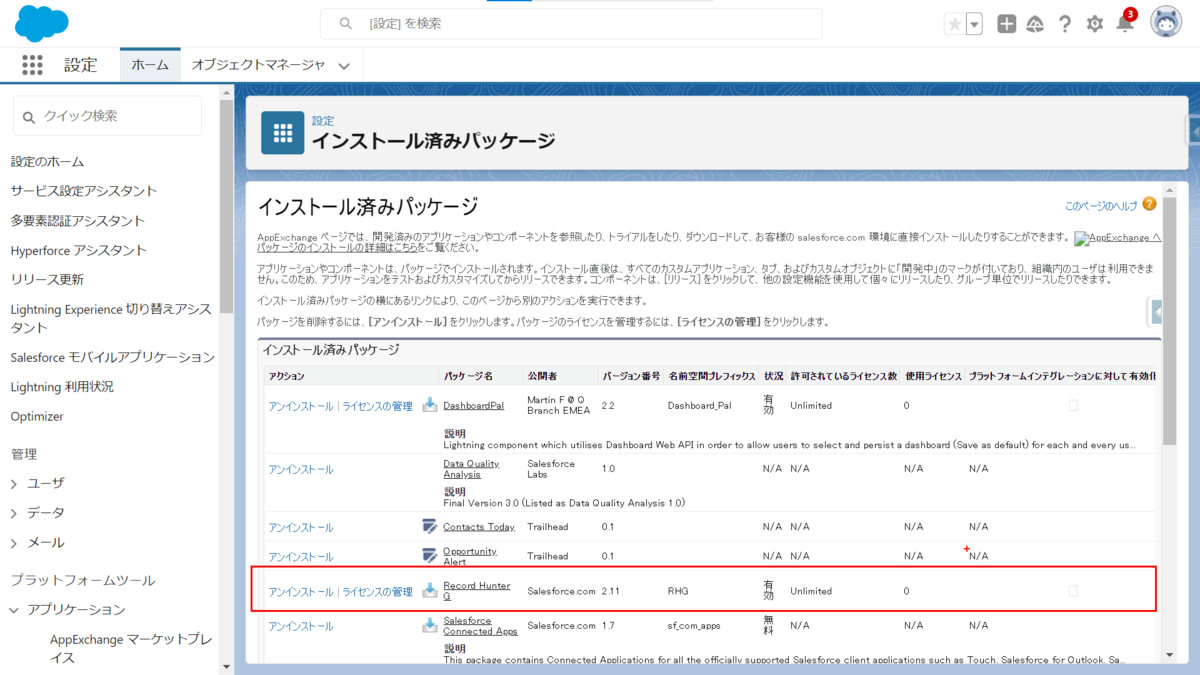Open the オブジェクトマネージャ tab dropdown chevron
Image resolution: width=1200 pixels, height=675 pixels.
(x=344, y=66)
